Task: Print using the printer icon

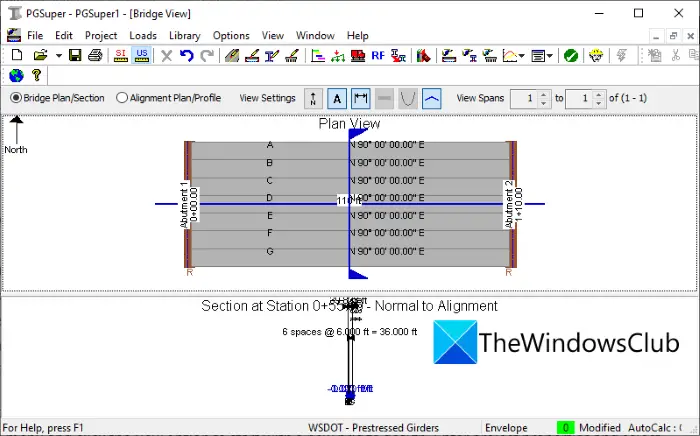Action: click(95, 55)
